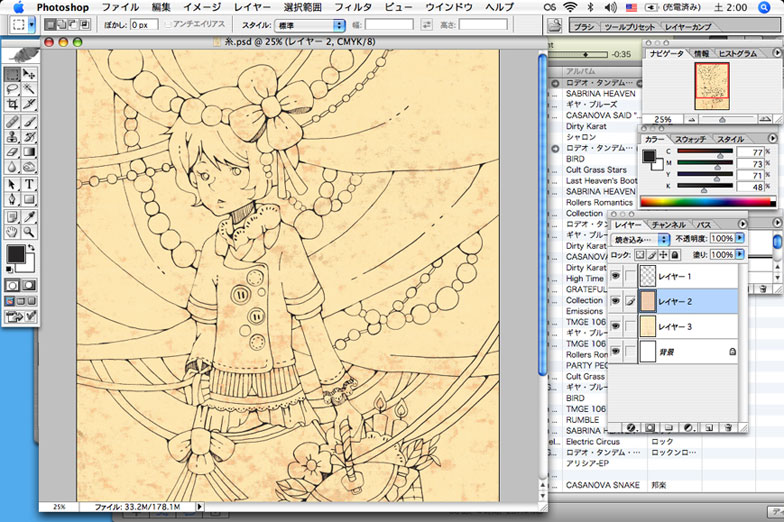Image resolution: width=784 pixels, height=522 pixels.
Task: Open tool preset picker dropdown arrow
Action: [32, 24]
